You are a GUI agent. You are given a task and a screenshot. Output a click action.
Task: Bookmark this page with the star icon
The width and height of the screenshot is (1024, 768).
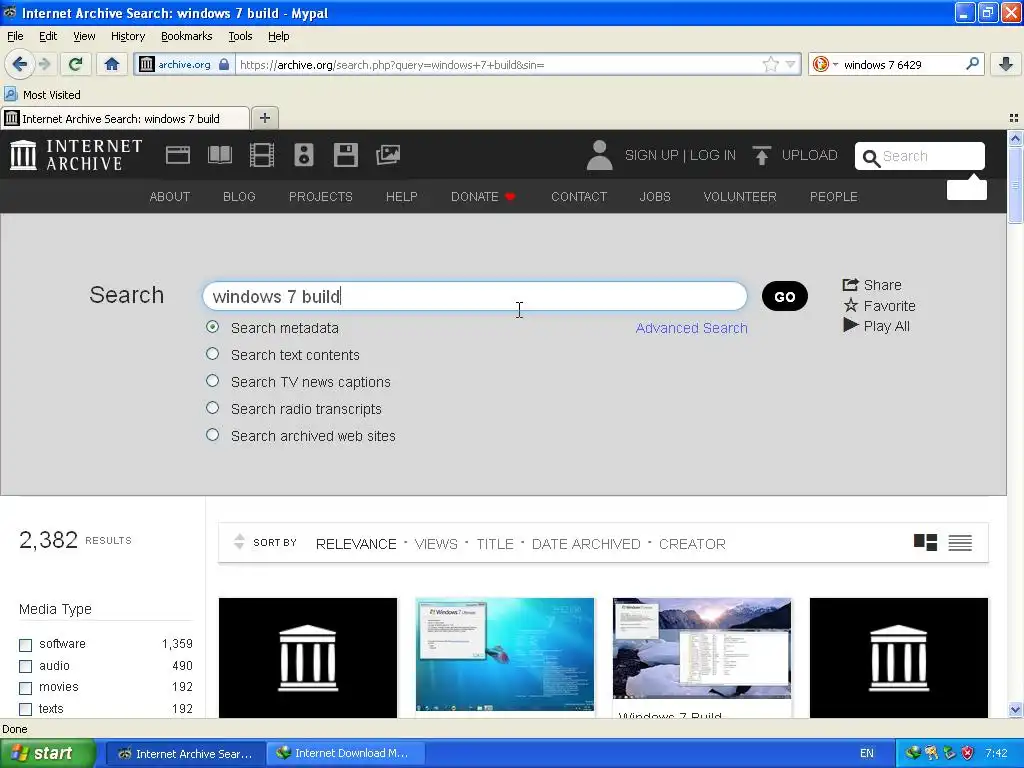(771, 64)
